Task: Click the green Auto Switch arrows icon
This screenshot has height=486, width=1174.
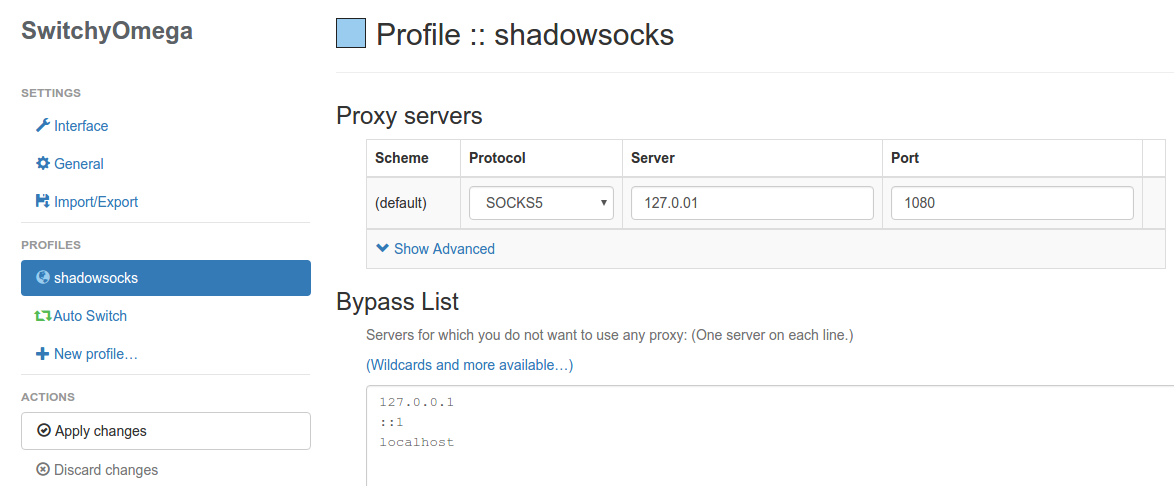Action: pyautogui.click(x=42, y=316)
